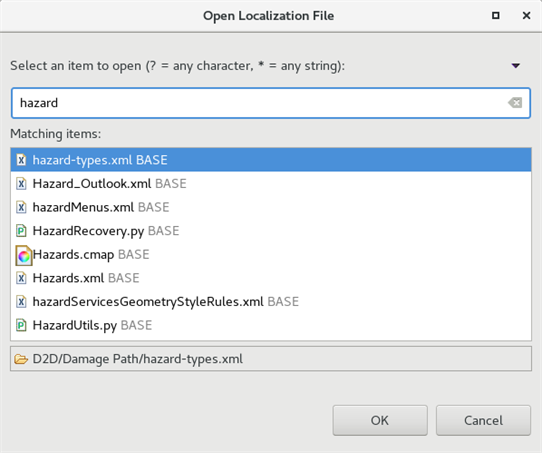Open the view menu dropdown arrow
Viewport: 542px width, 453px height.
tap(516, 66)
